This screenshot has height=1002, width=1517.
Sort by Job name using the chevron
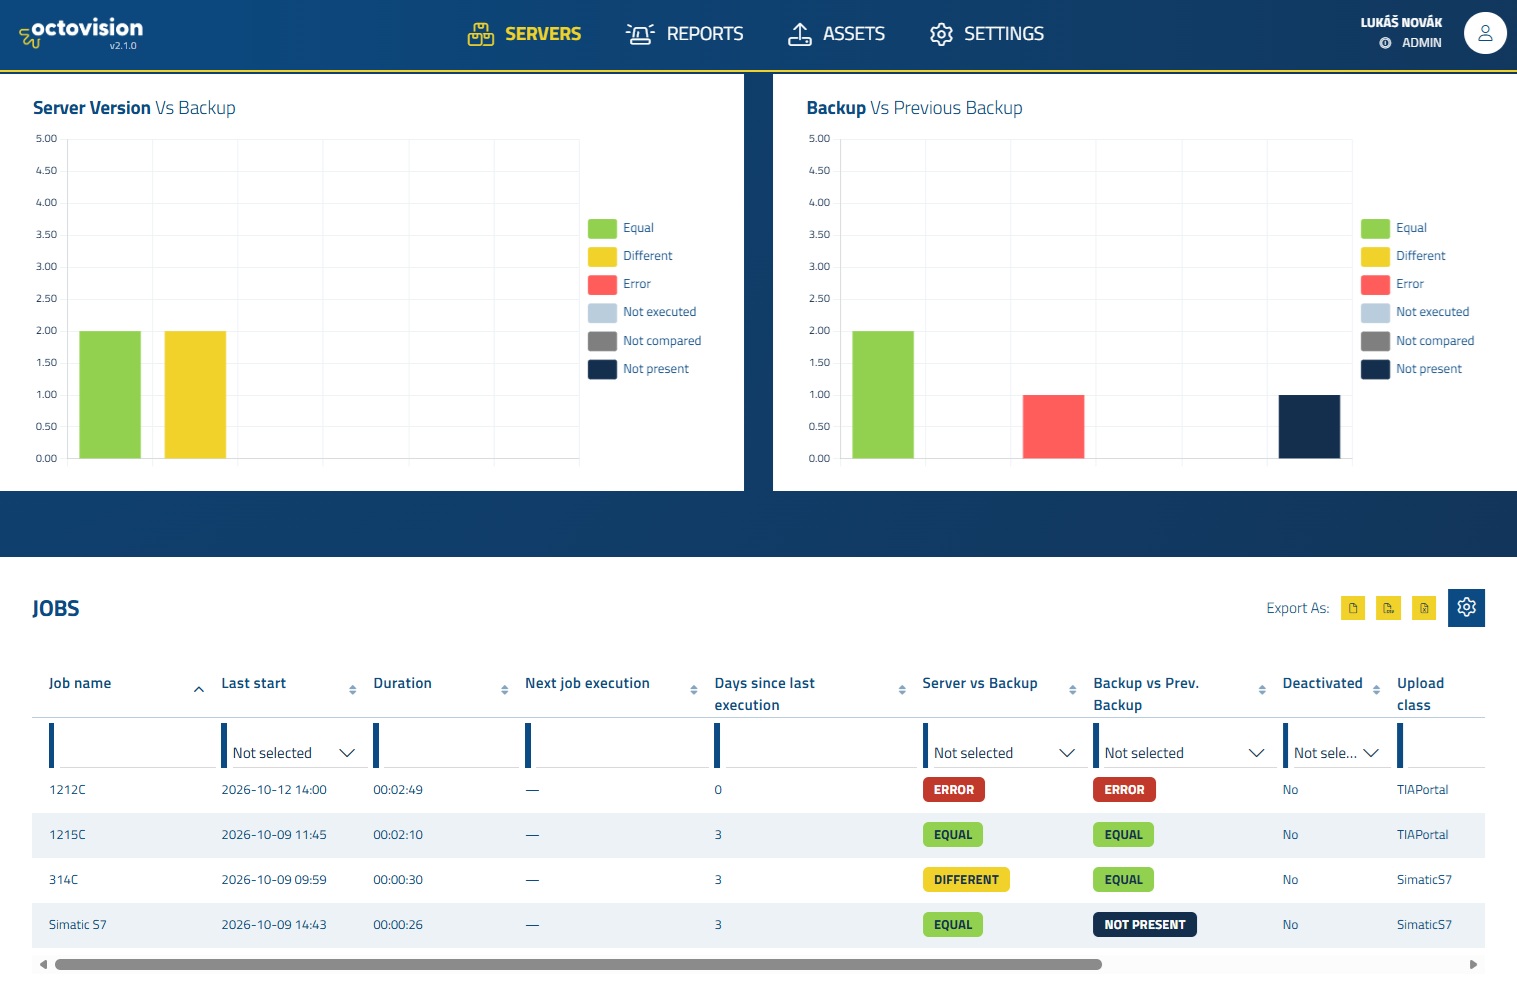tap(199, 689)
